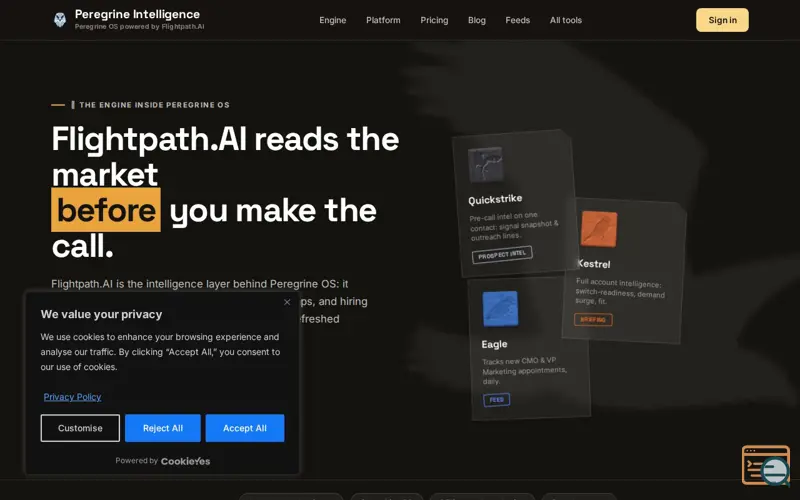Click 'Peregrine OS powered by Flightpath.AI' tagline
This screenshot has width=800, height=500.
click(139, 27)
